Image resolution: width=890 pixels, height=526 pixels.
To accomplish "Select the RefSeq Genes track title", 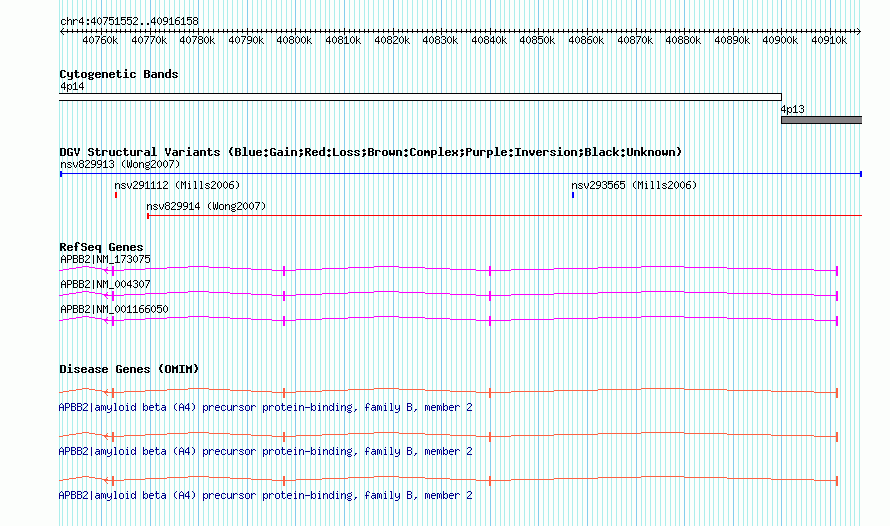I will coord(101,247).
